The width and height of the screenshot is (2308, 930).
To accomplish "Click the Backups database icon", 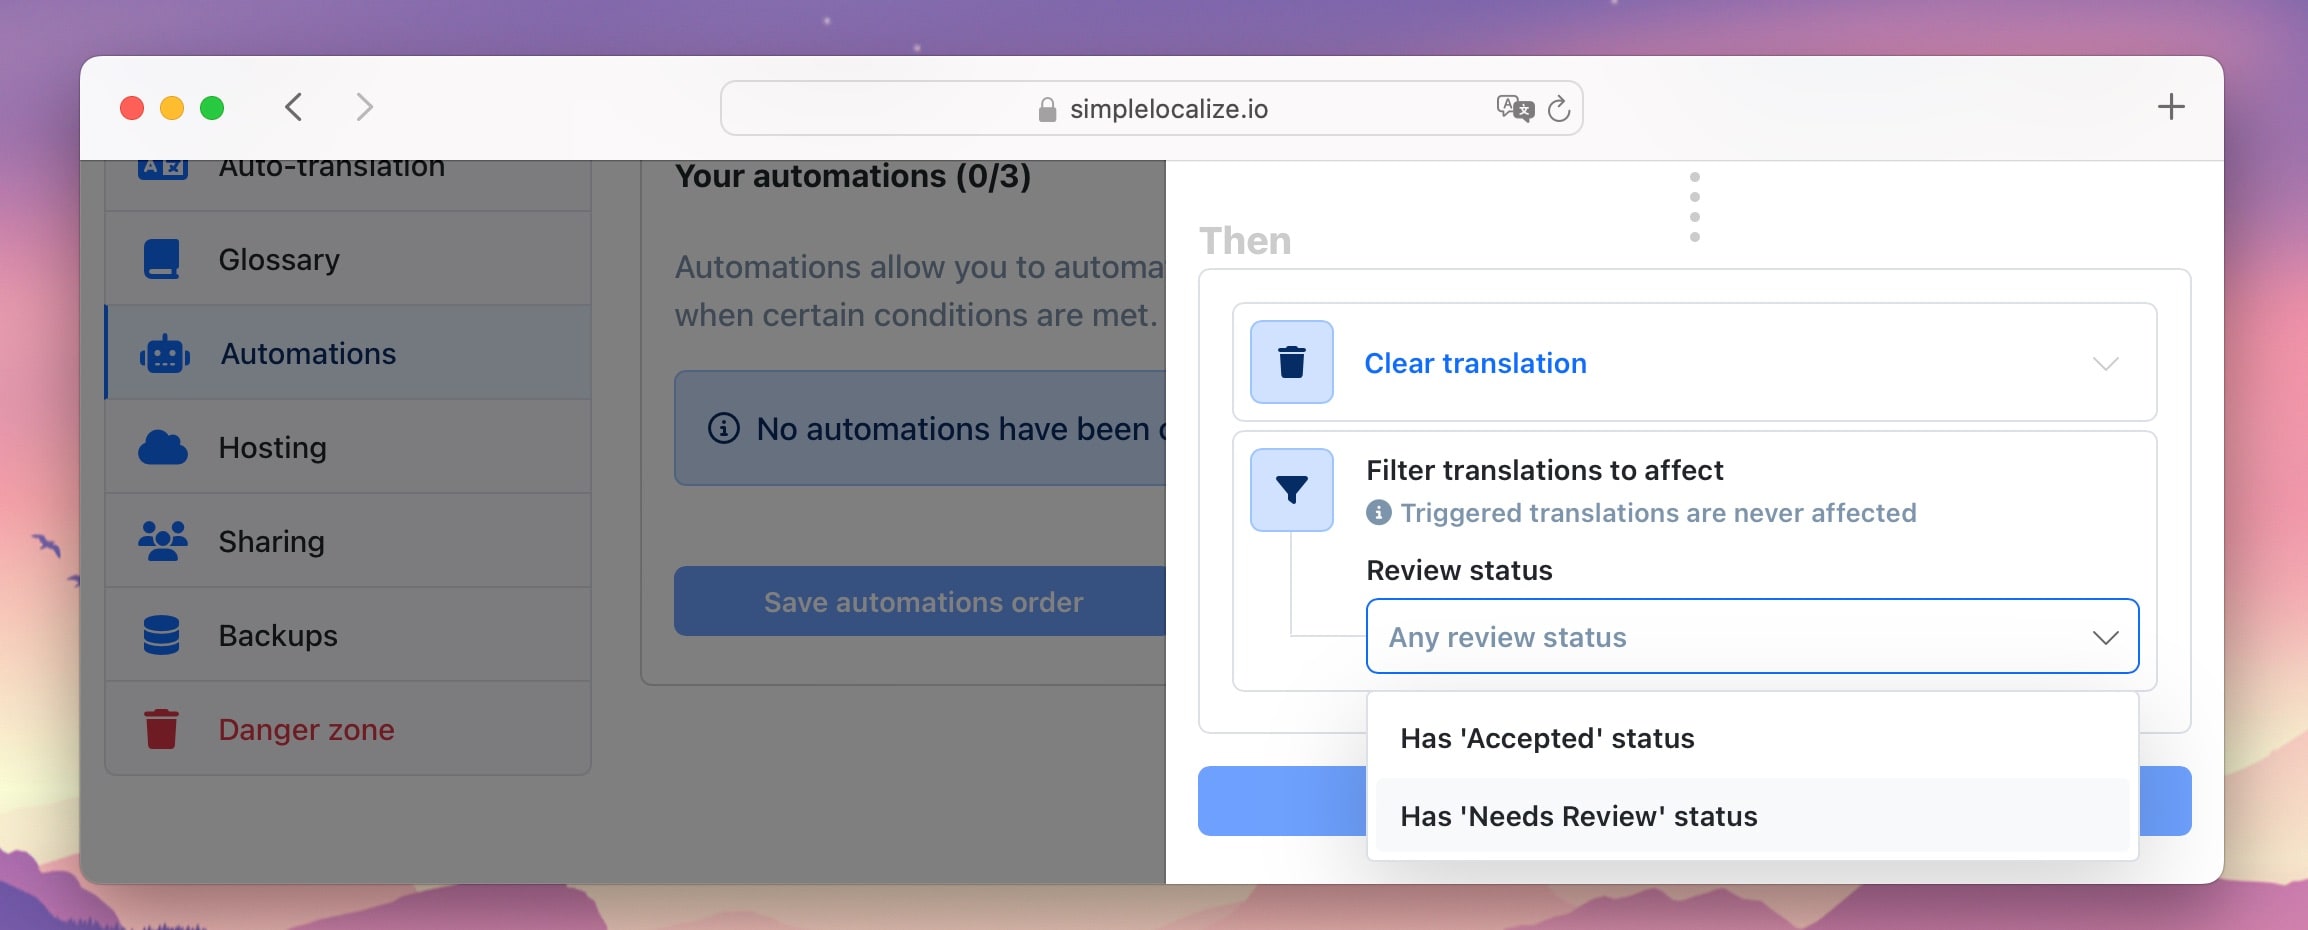I will pyautogui.click(x=161, y=635).
